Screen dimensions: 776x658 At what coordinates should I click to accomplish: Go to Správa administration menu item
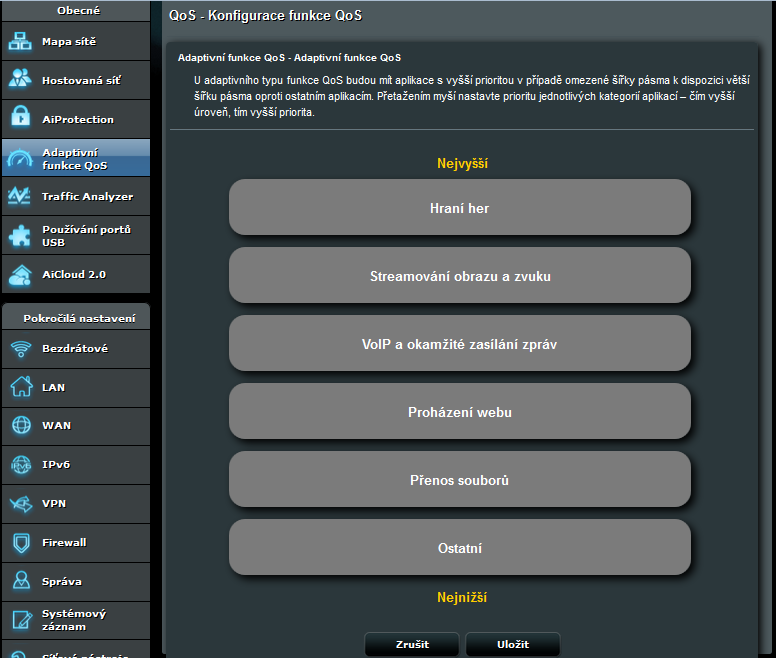click(75, 581)
